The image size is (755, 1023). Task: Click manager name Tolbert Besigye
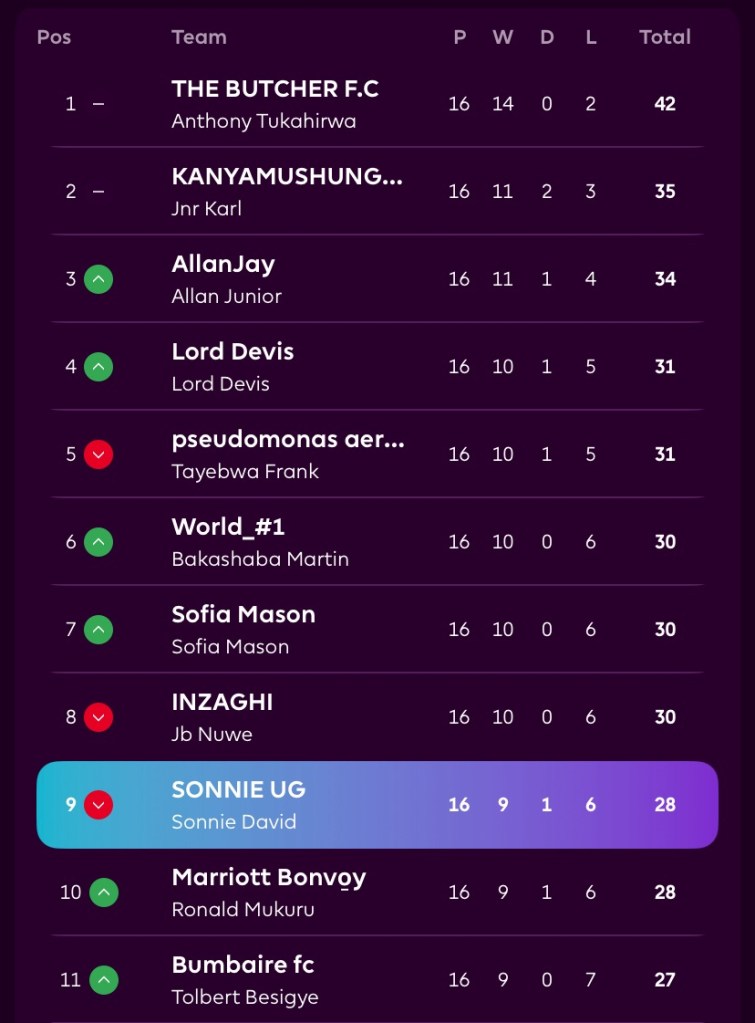tap(245, 997)
